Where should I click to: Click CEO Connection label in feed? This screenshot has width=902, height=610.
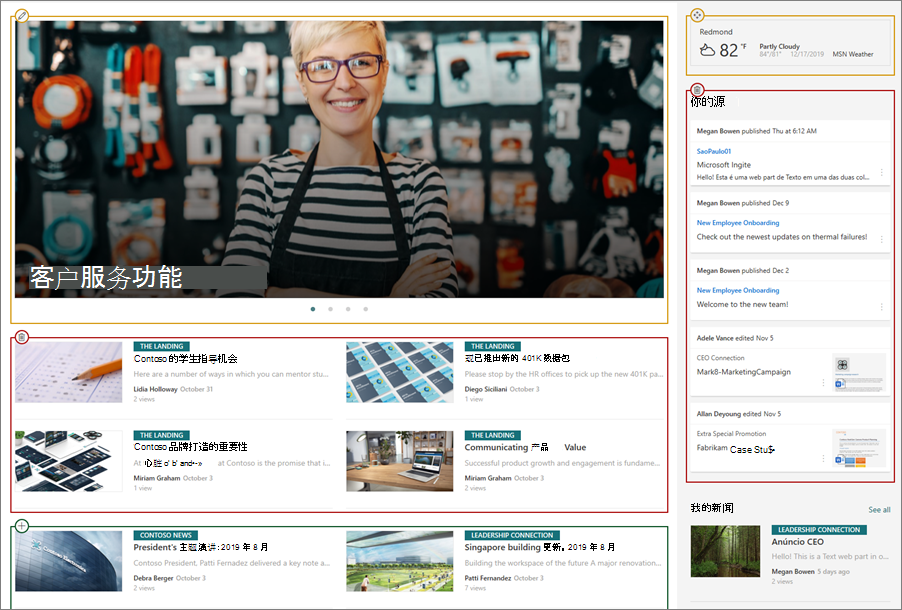(720, 358)
